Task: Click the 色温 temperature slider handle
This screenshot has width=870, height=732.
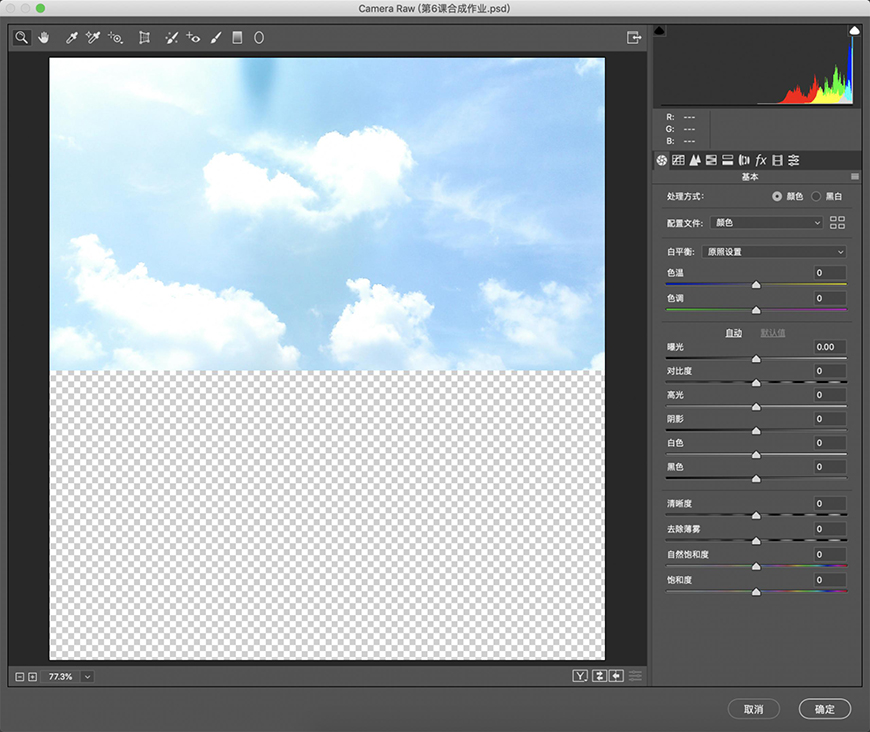Action: tap(756, 285)
